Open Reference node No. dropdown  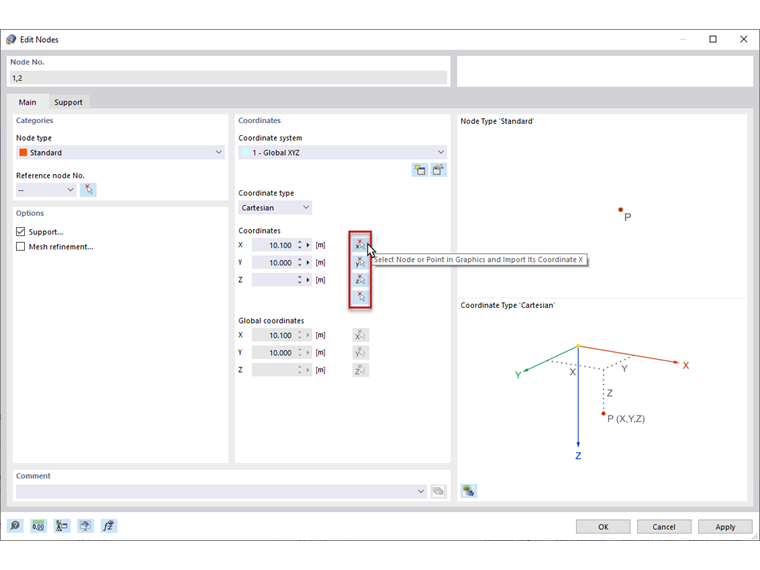coord(46,190)
